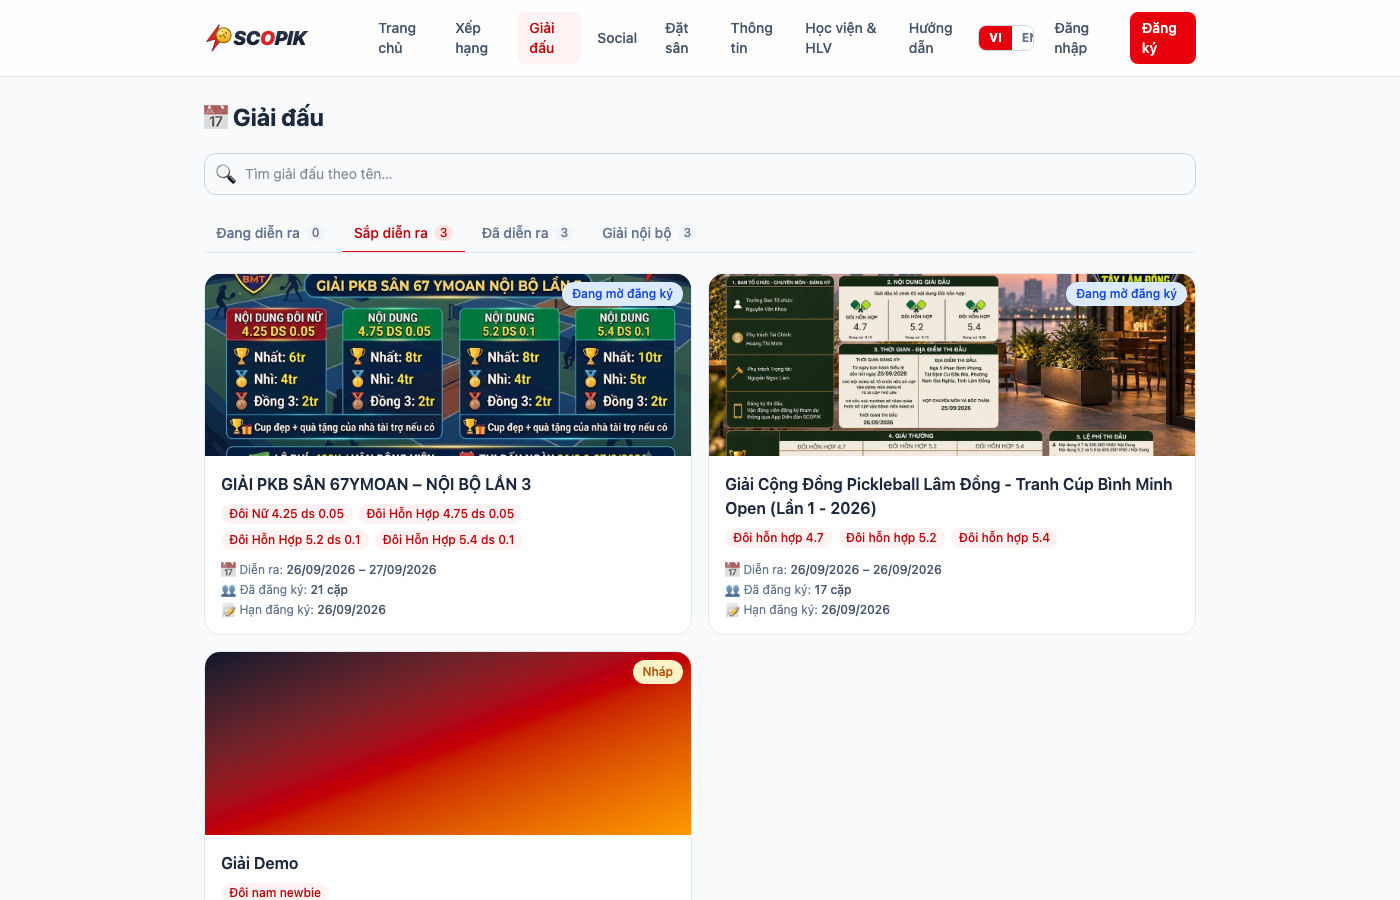The height and width of the screenshot is (900, 1400).
Task: Click registered count 21 cặp
Action: [x=329, y=590]
